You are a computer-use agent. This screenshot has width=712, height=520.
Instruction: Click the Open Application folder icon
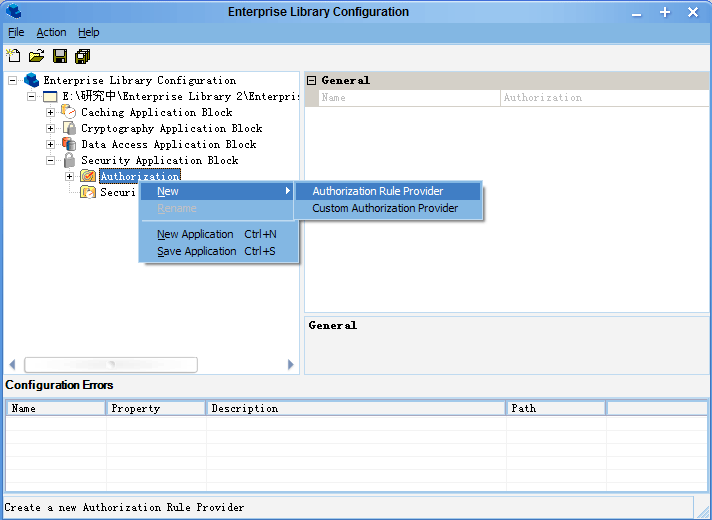(37, 56)
